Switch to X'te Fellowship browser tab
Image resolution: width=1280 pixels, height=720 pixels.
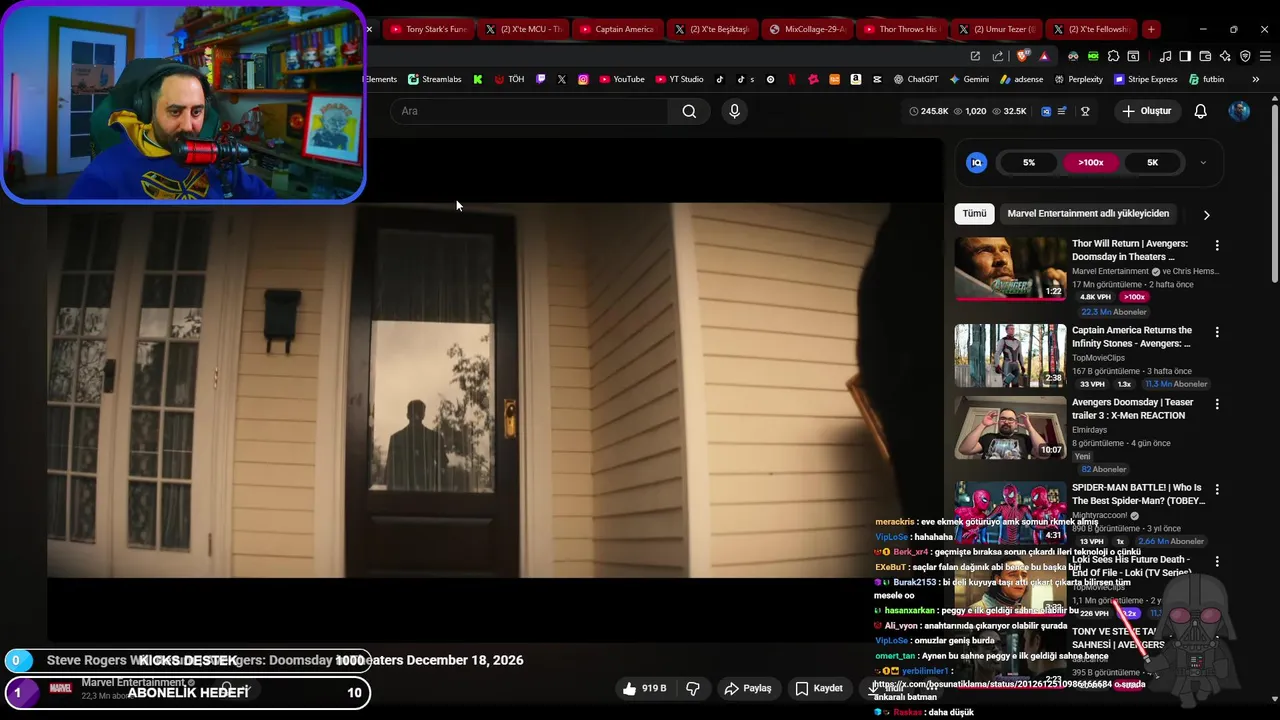pos(1090,29)
